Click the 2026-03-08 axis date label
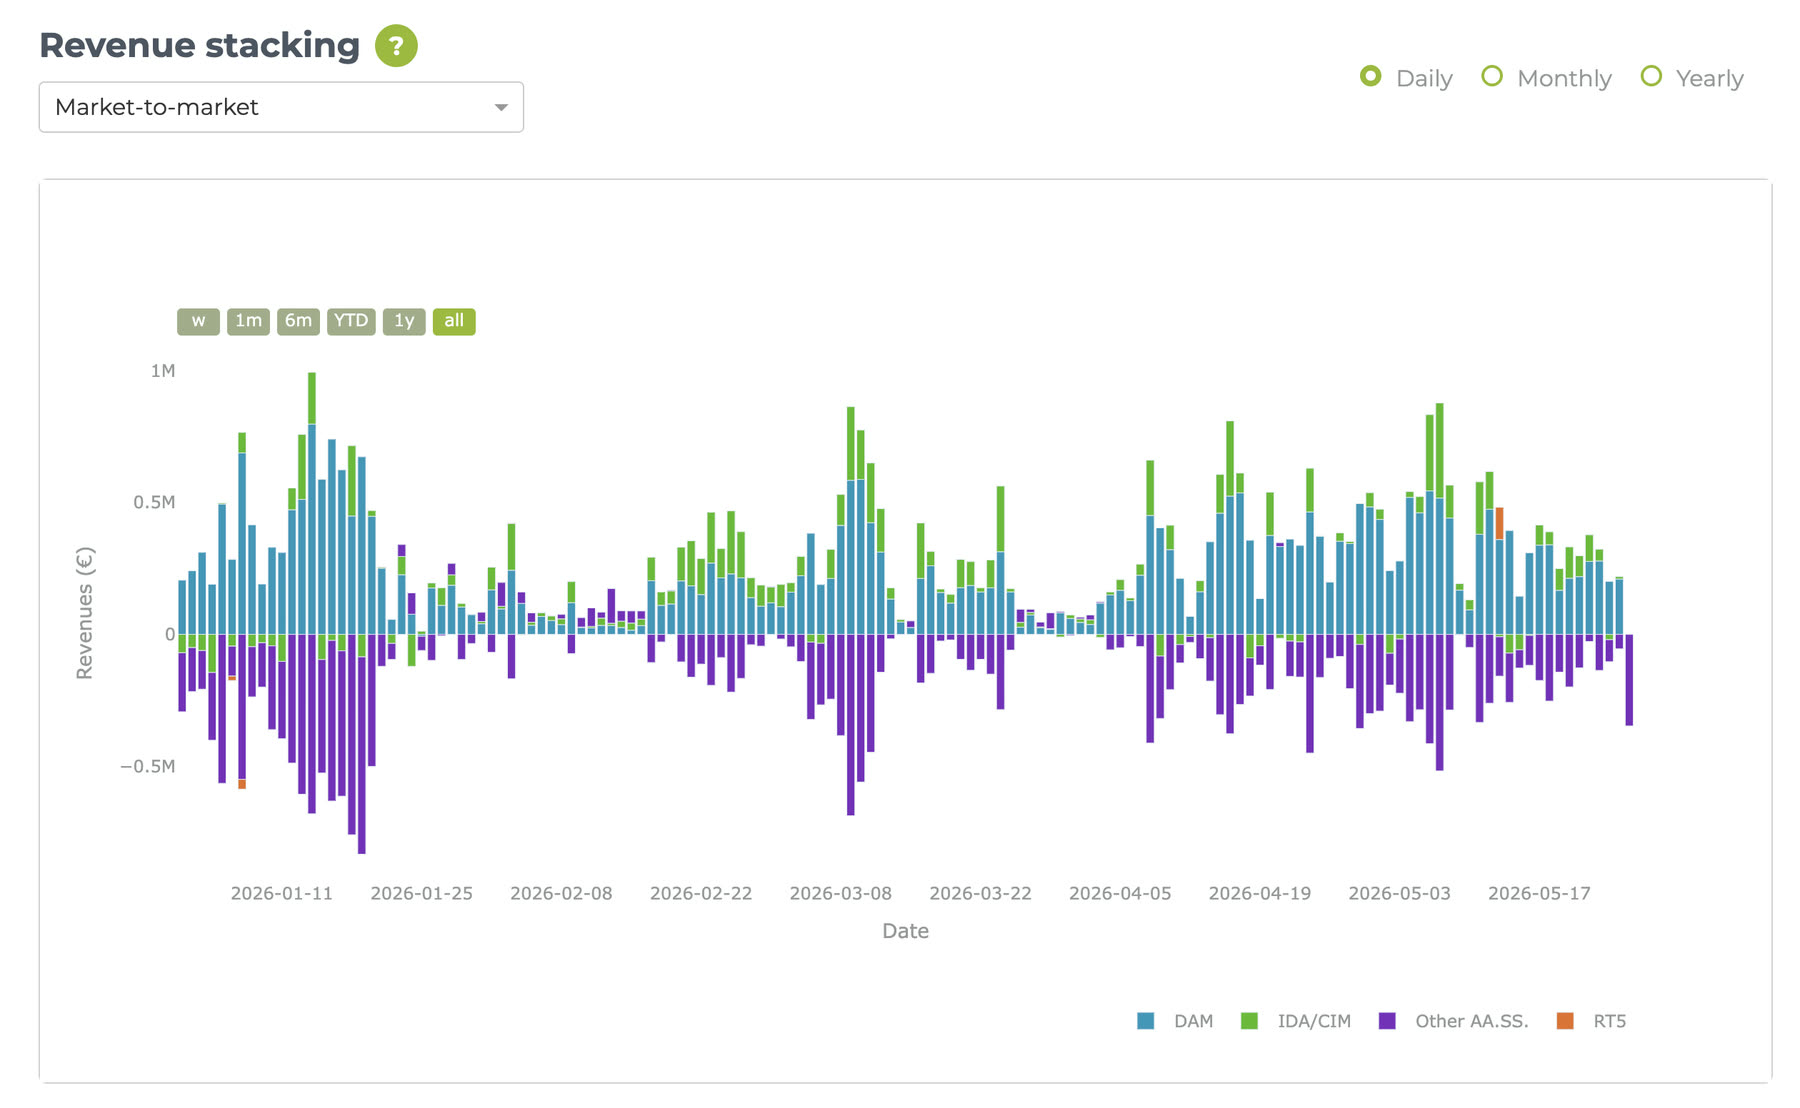 point(841,893)
